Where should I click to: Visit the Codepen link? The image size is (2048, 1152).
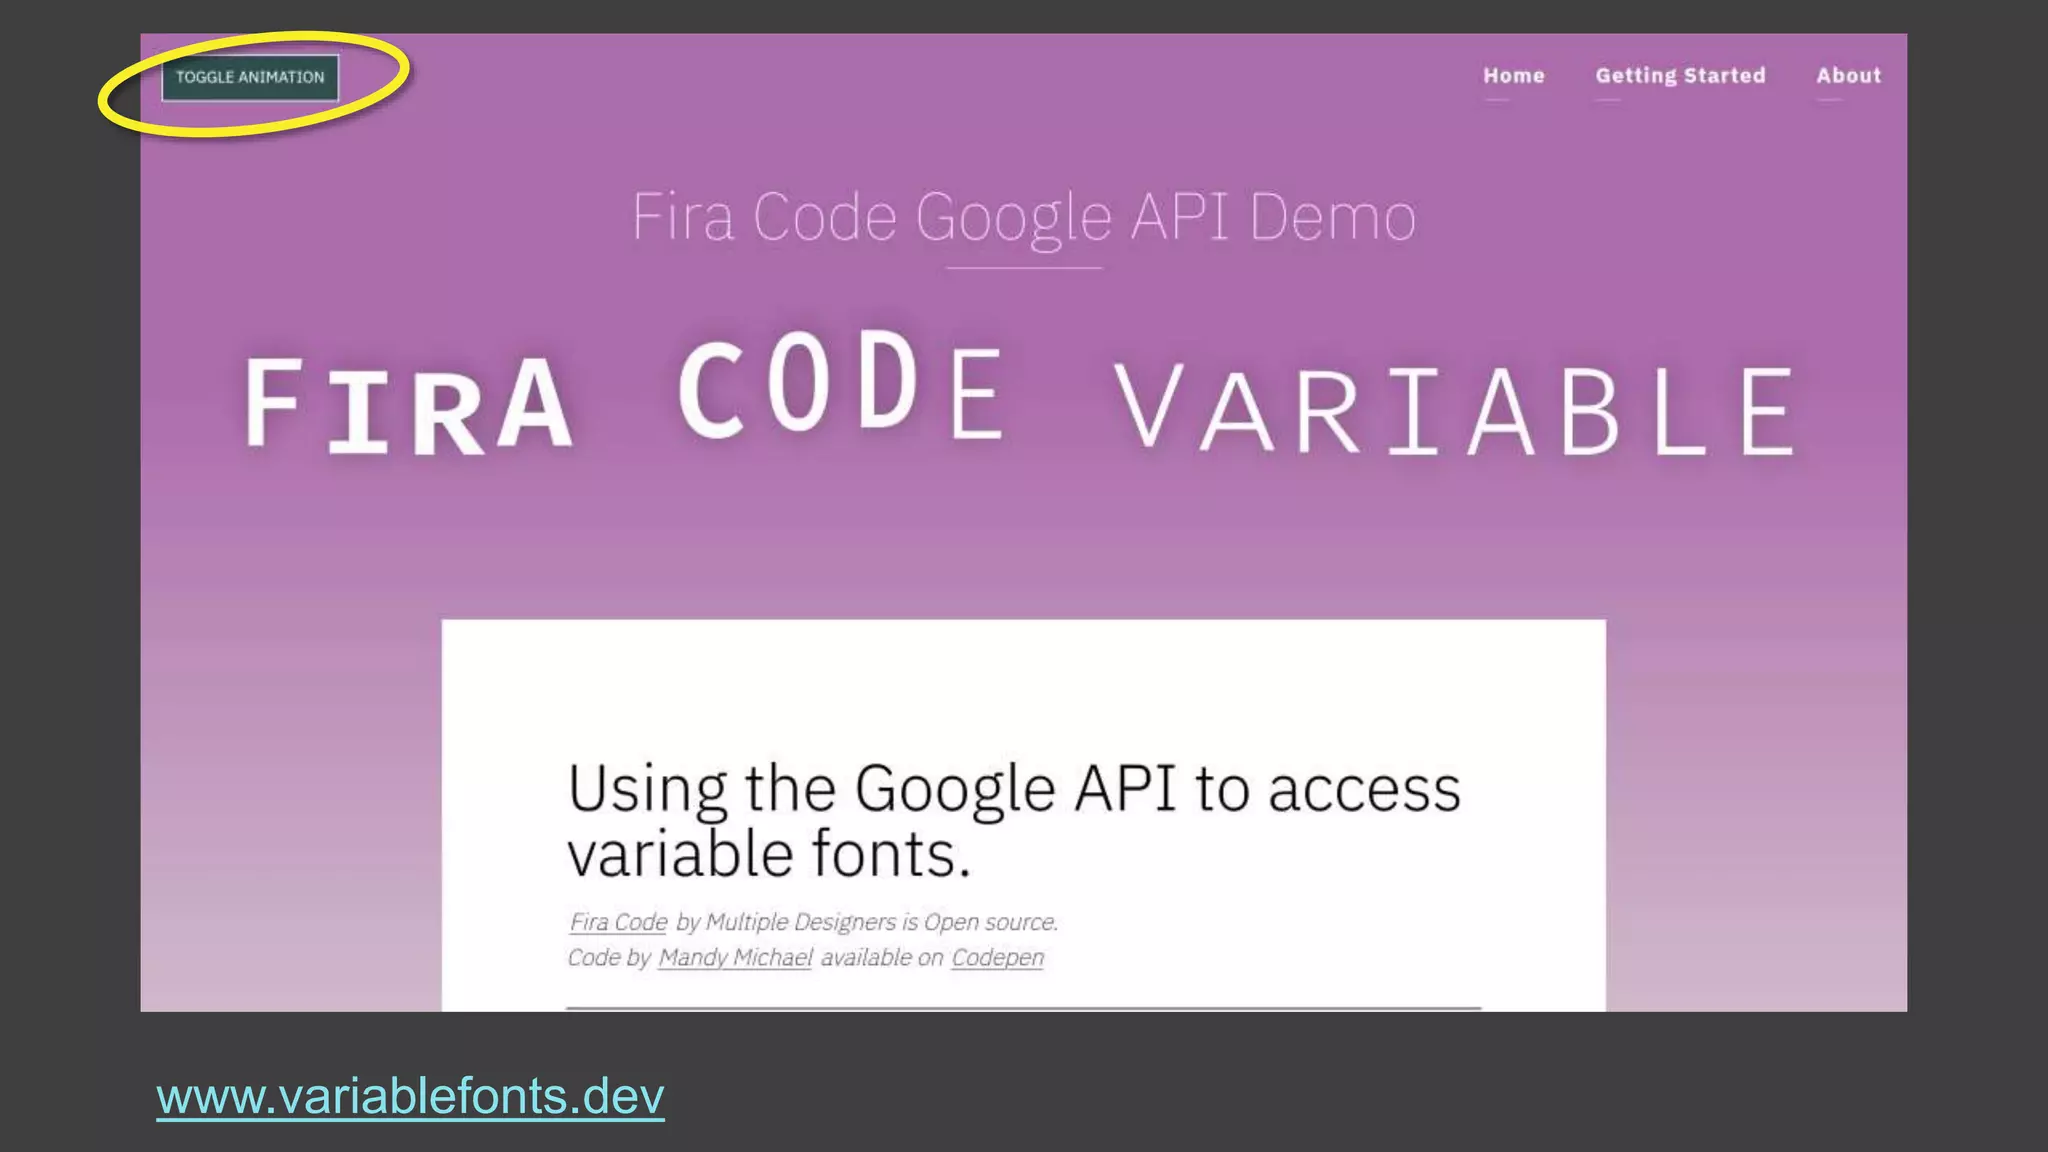click(x=997, y=958)
